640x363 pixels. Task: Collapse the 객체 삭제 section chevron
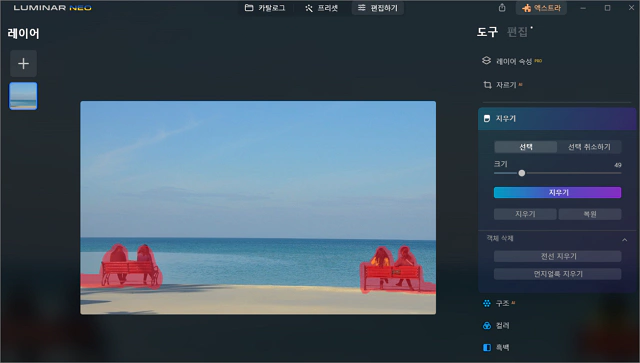pos(624,240)
